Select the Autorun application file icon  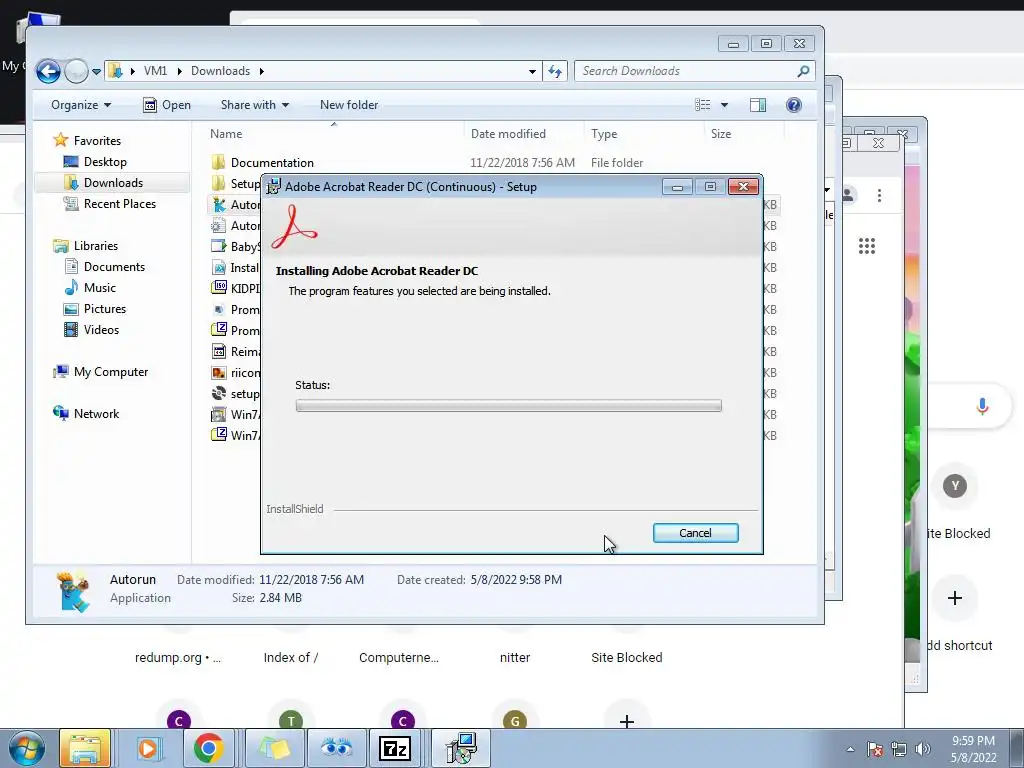click(219, 204)
